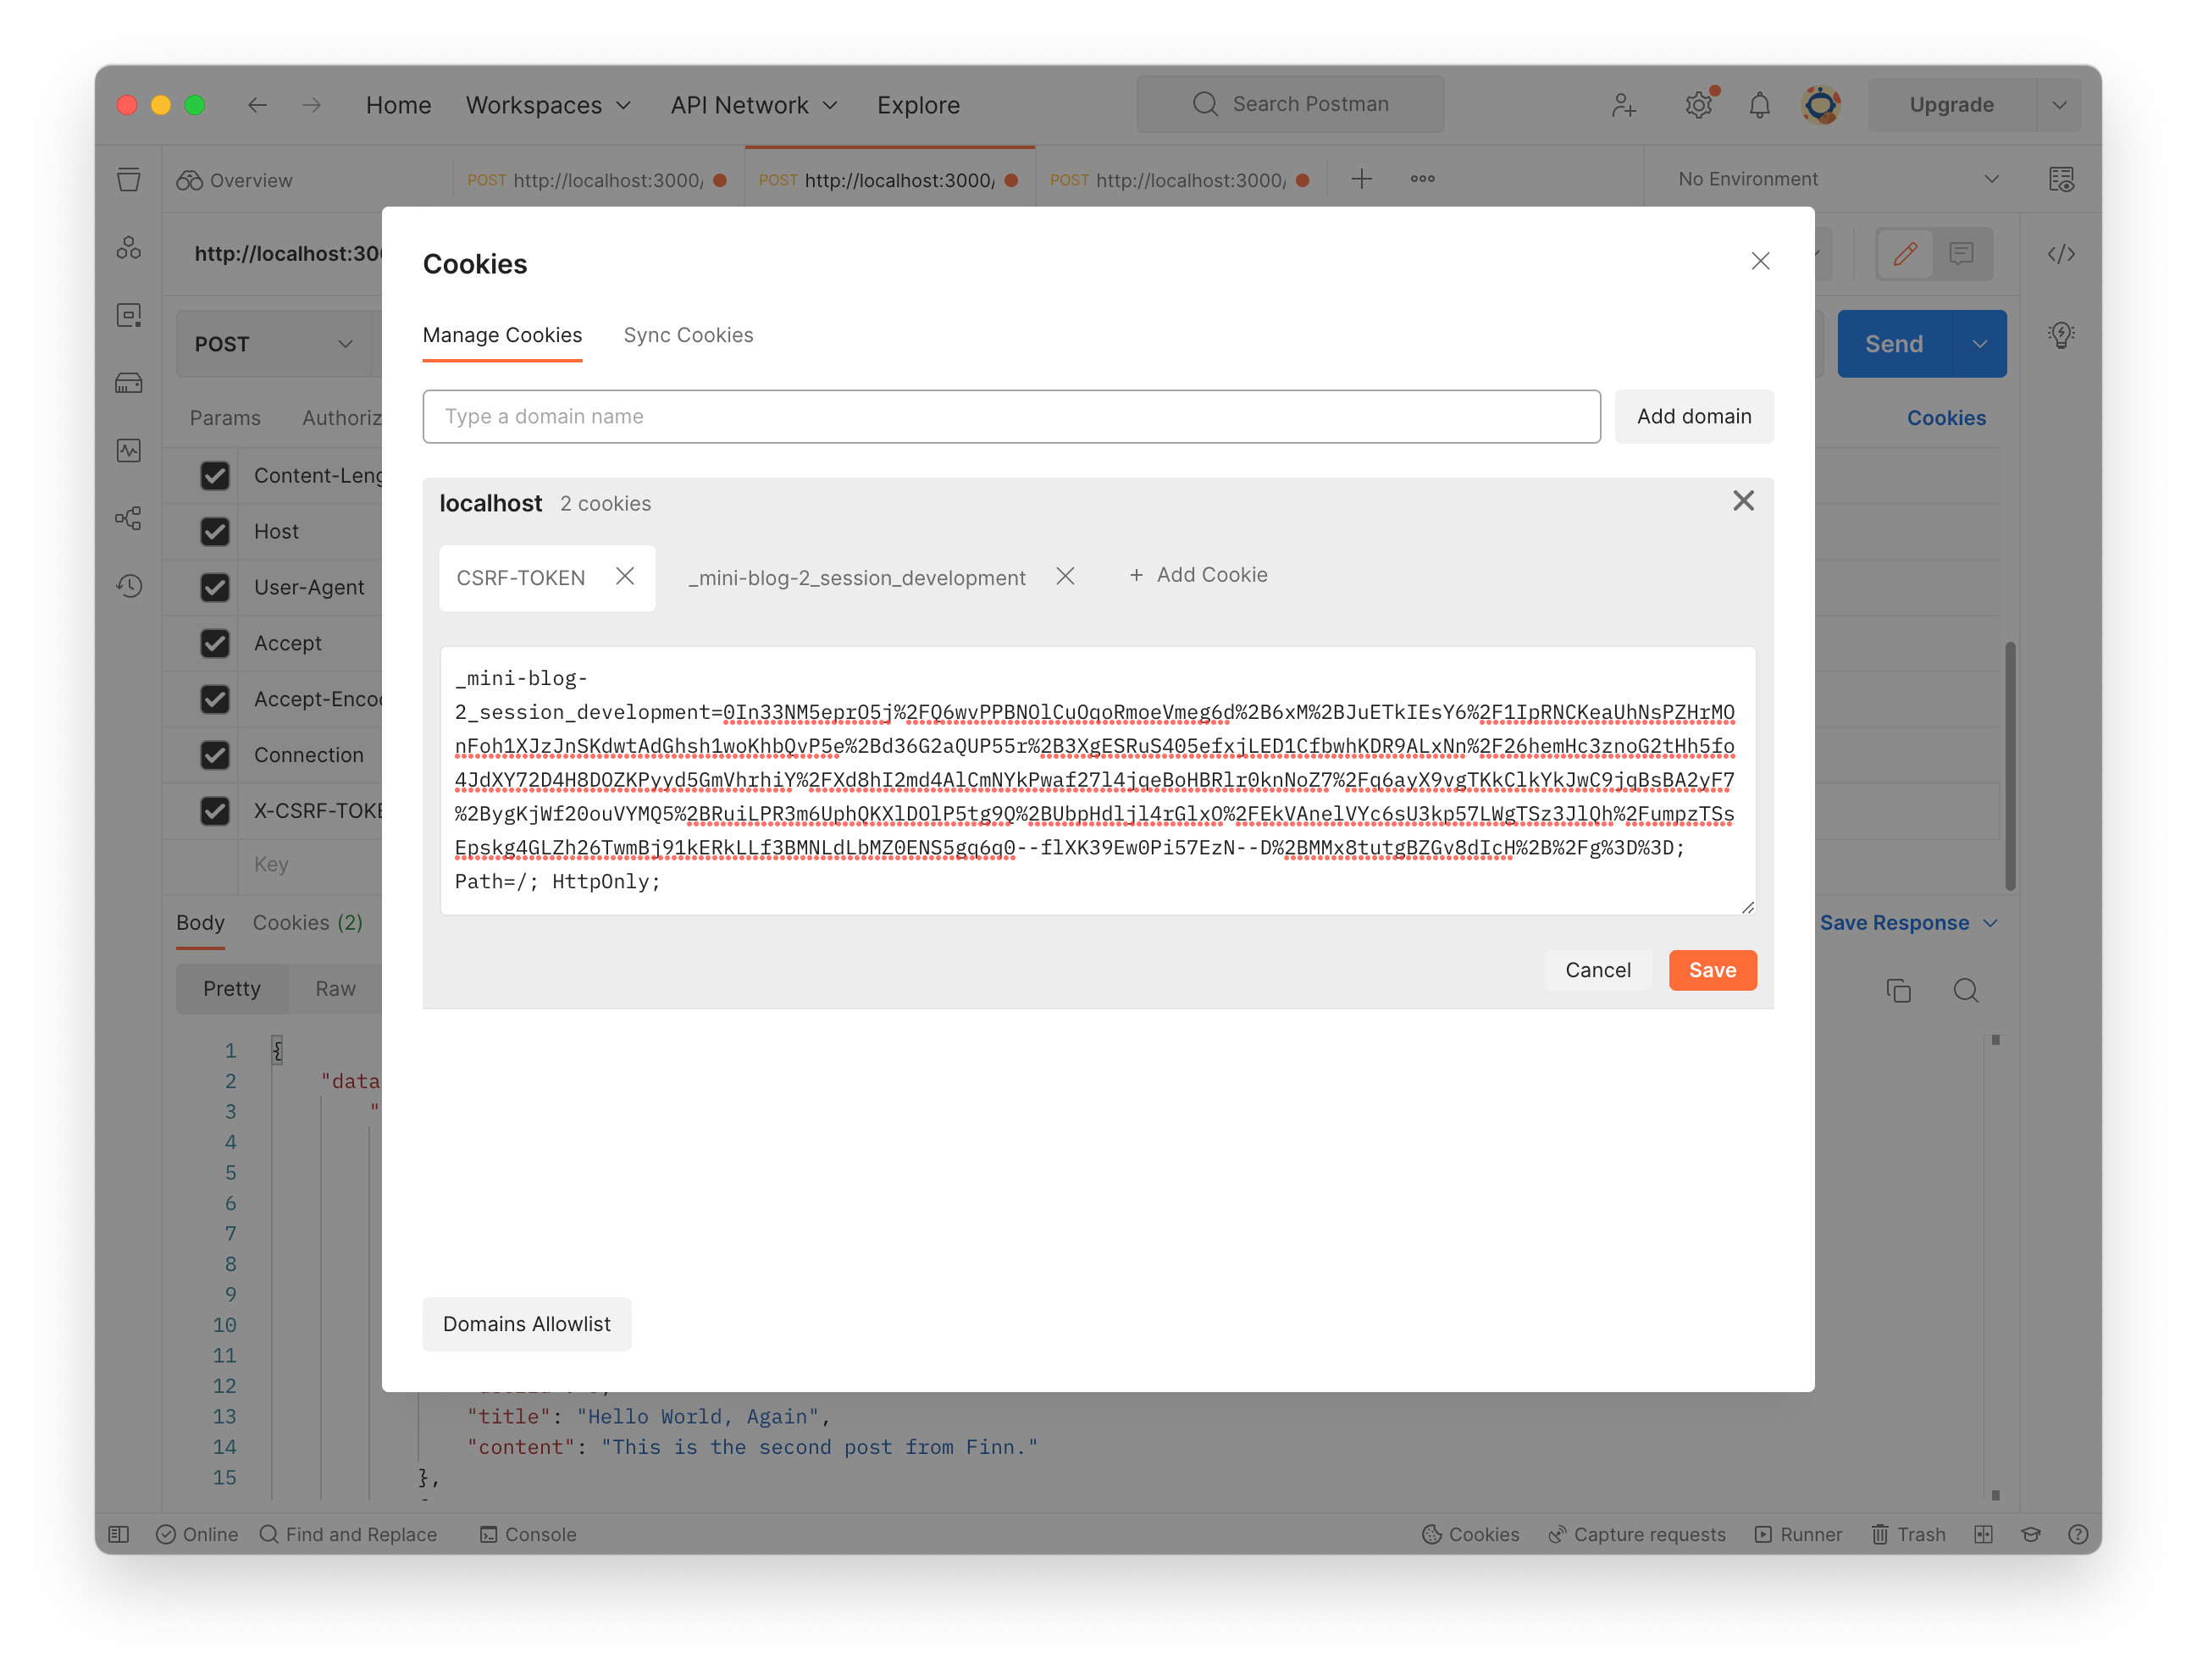This screenshot has width=2197, height=1680.
Task: Expand the Save Response dropdown
Action: tap(1908, 923)
